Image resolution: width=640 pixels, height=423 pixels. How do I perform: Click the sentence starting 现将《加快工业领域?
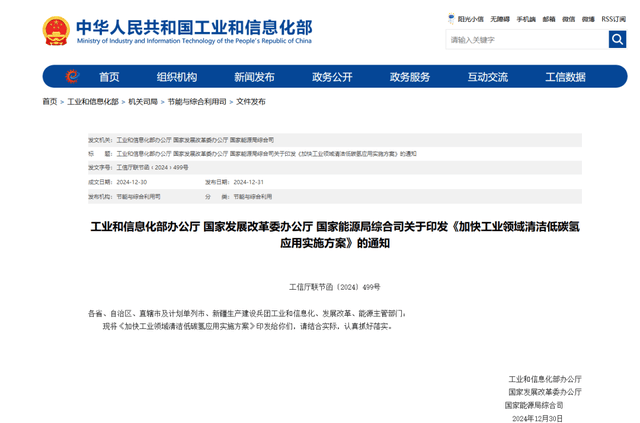[x=248, y=326]
